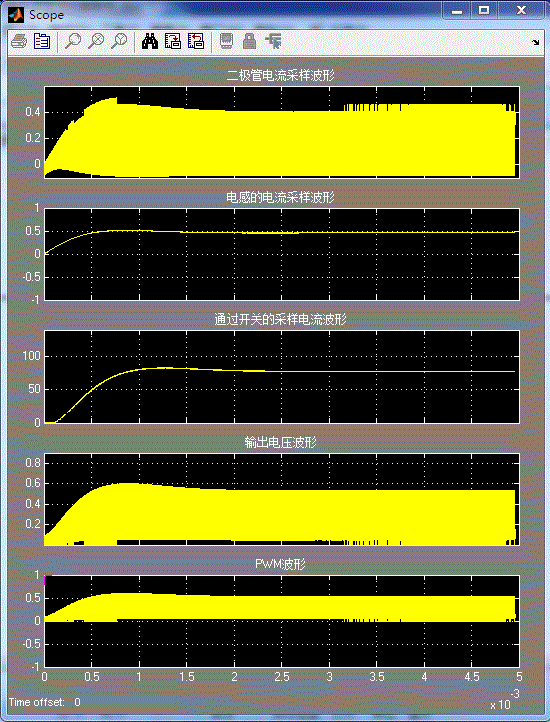
Task: Click the dock arrow at the toolbar's right end
Action: coord(536,43)
